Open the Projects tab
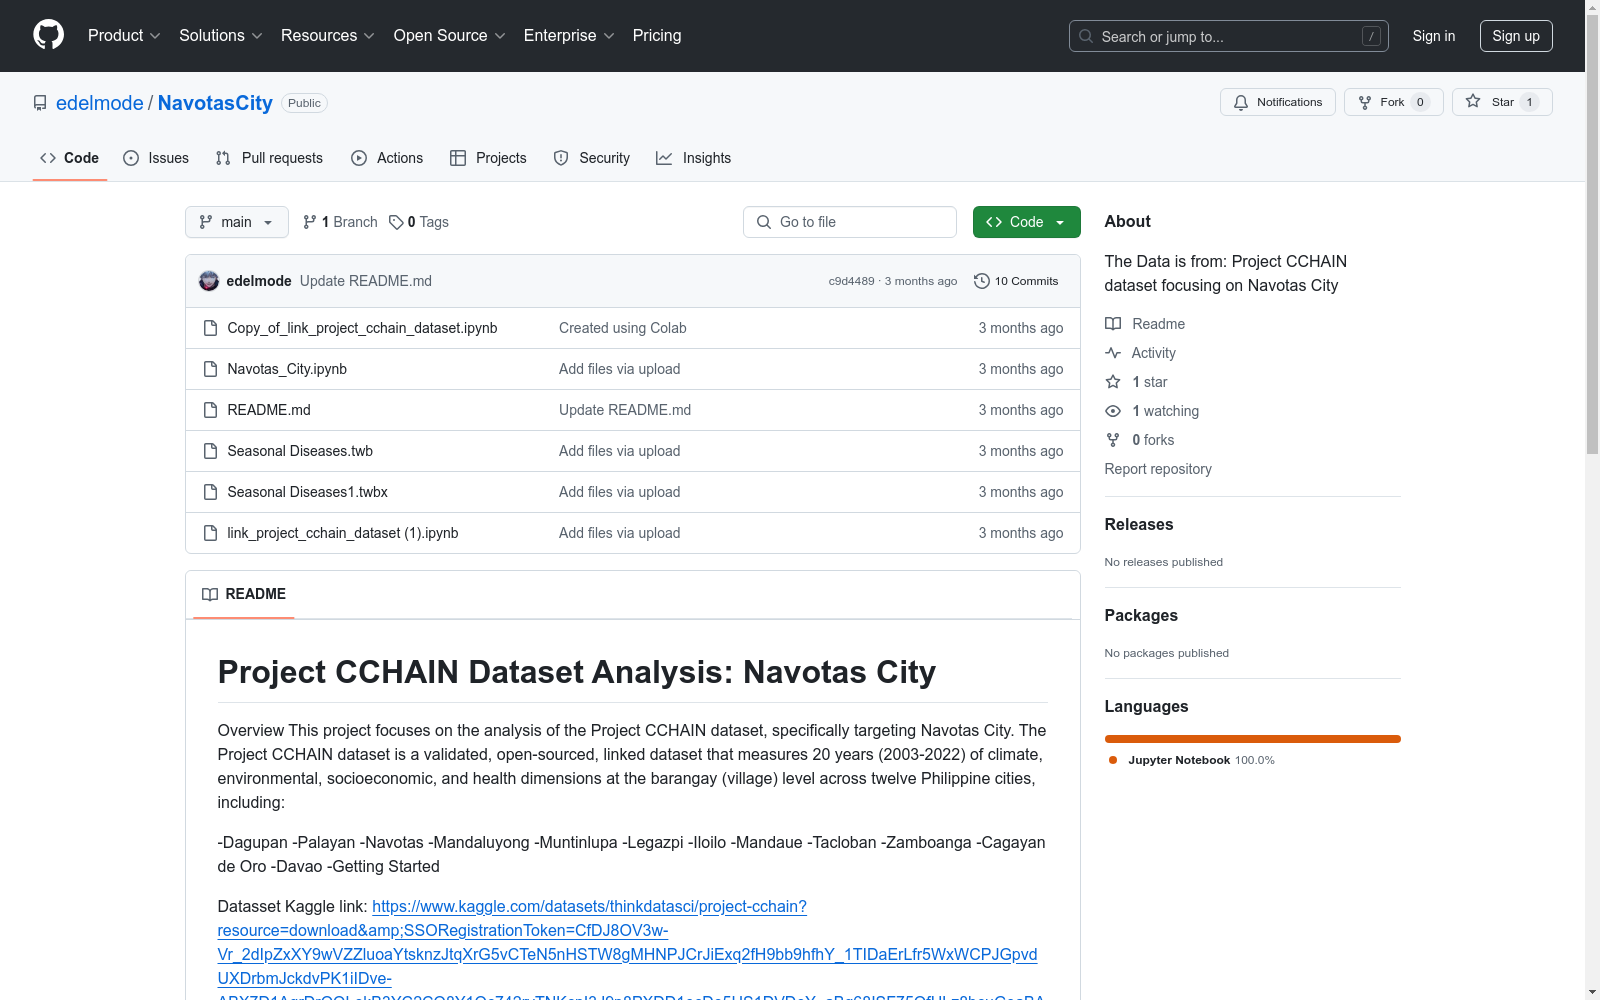This screenshot has height=1000, width=1600. point(488,158)
